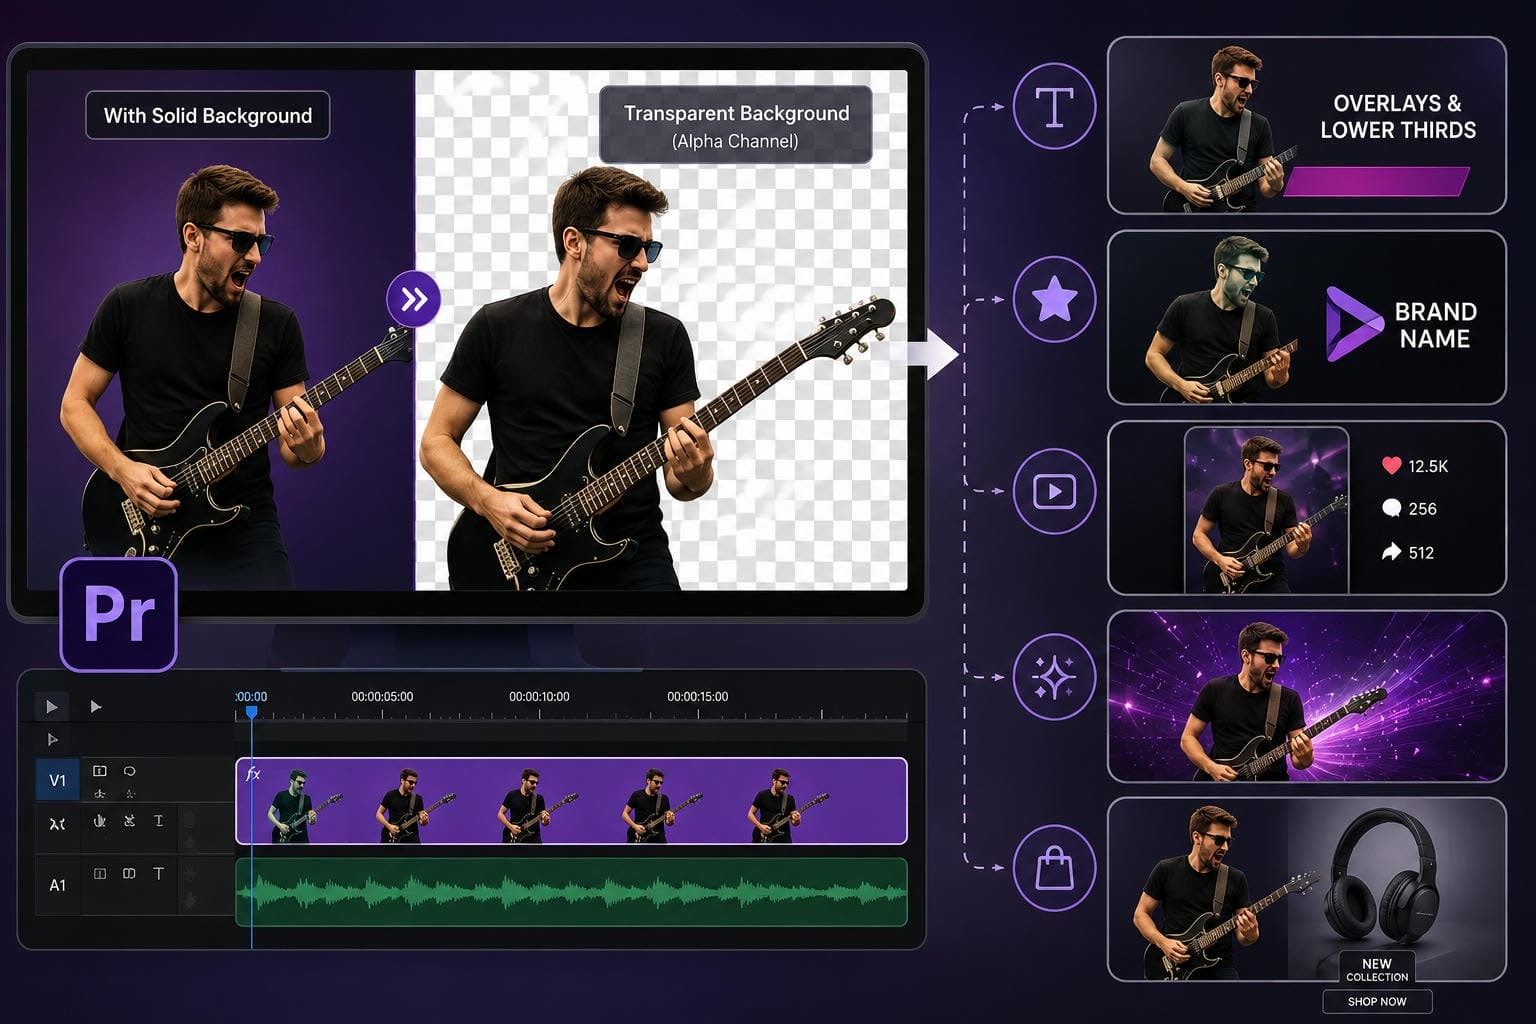Select the 'T' text overlay circle icon
Viewport: 1536px width, 1024px height.
(1054, 106)
